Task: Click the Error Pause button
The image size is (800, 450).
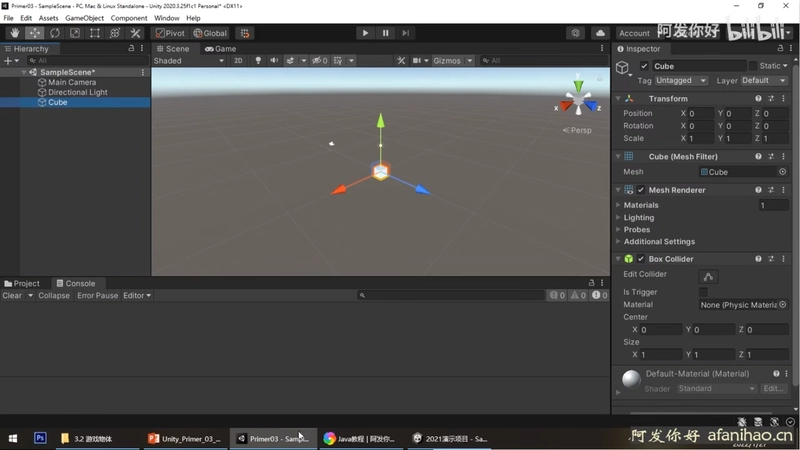Action: tap(97, 295)
